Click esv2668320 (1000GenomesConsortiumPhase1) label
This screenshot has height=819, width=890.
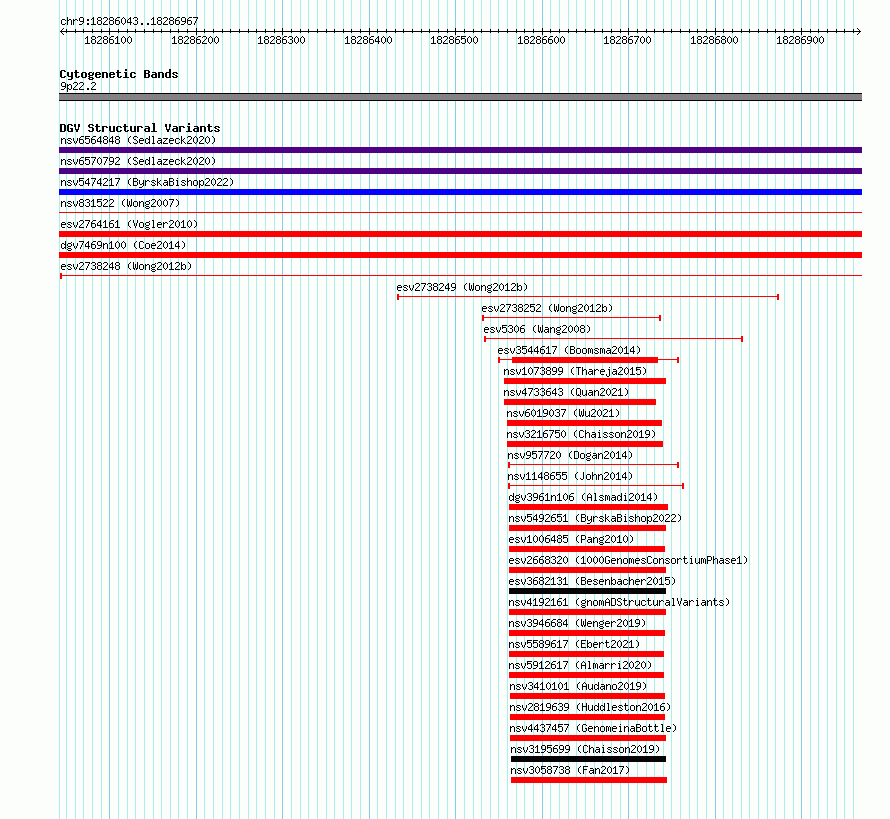628,560
